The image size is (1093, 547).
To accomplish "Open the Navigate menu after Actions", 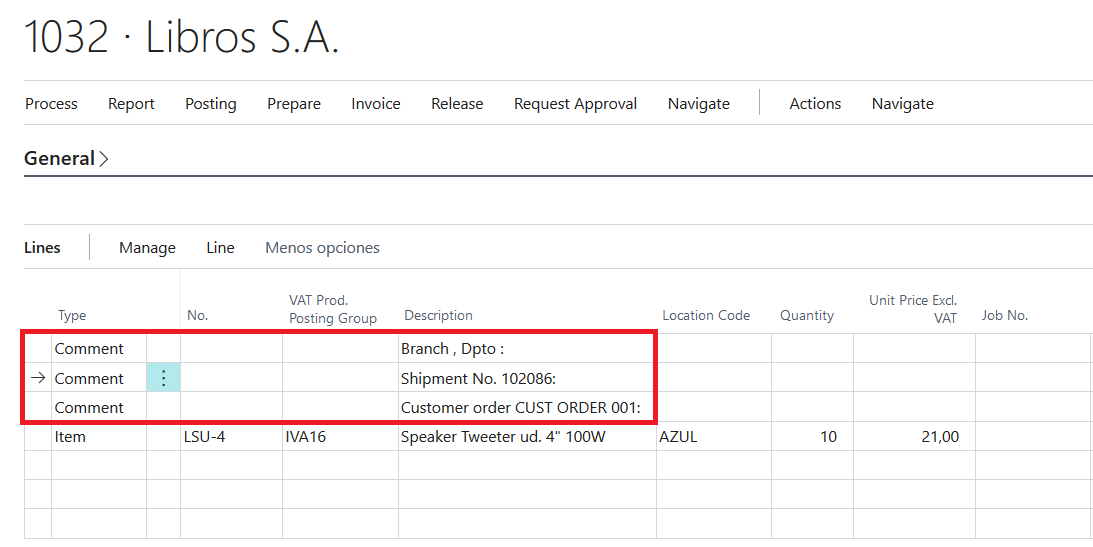I will click(903, 104).
